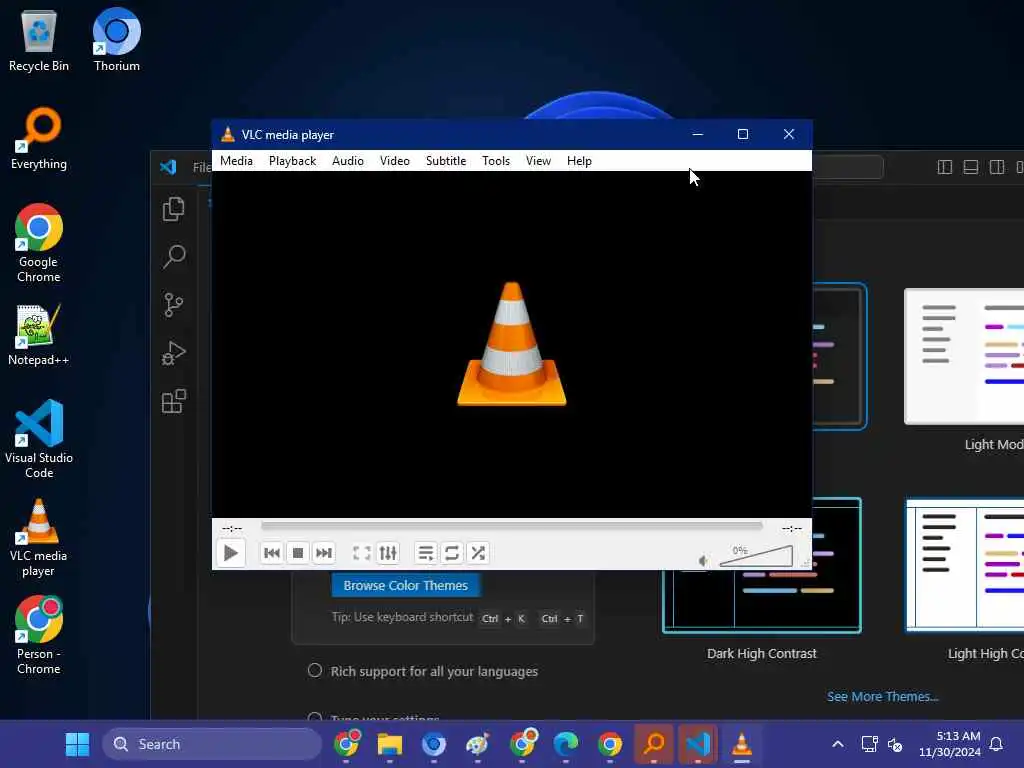Screen dimensions: 1024x768
Task: Open Extensions view in VS Code
Action: pyautogui.click(x=174, y=401)
